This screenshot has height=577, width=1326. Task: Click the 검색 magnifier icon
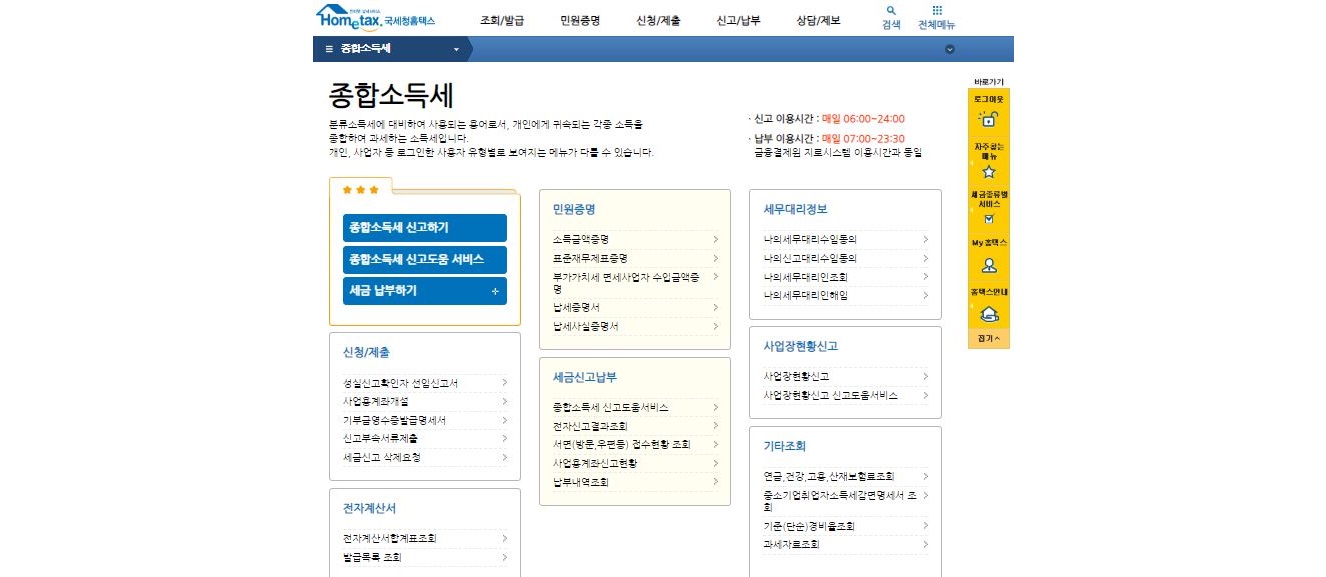[891, 10]
